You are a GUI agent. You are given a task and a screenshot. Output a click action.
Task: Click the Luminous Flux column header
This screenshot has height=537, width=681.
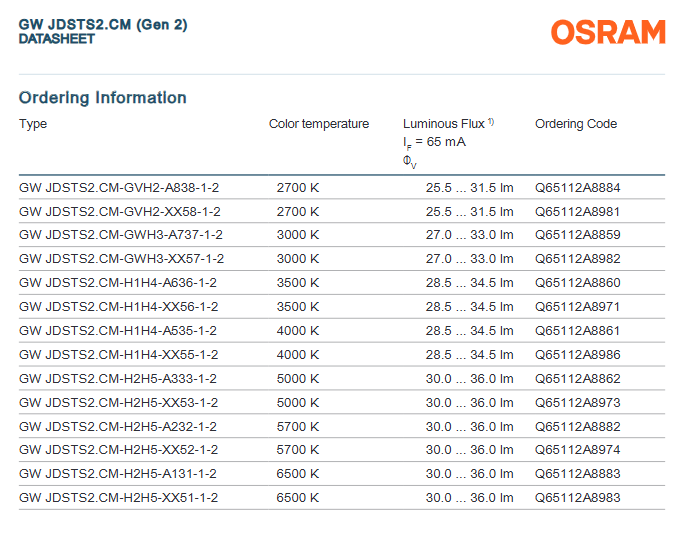(x=443, y=124)
